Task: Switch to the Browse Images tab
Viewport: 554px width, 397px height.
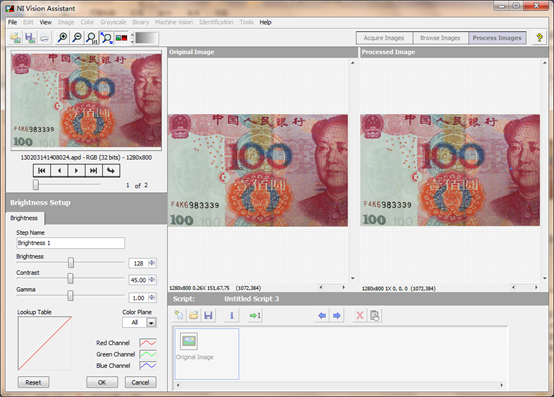Action: pyautogui.click(x=440, y=38)
